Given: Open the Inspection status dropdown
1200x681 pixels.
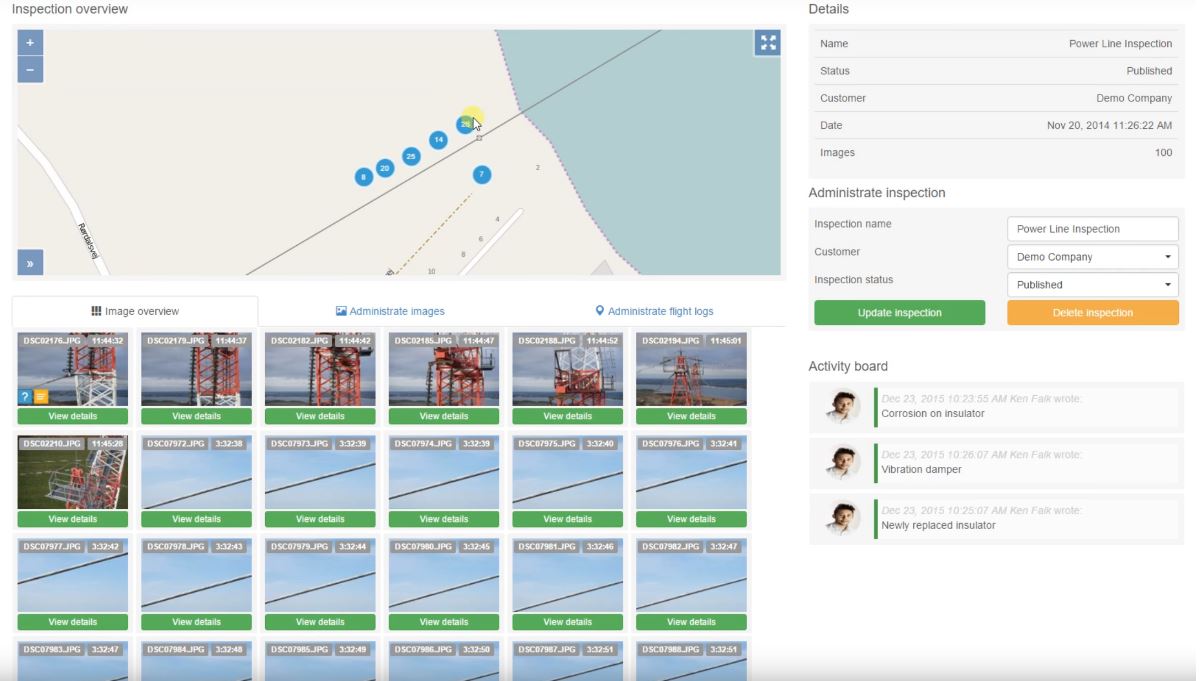Looking at the screenshot, I should tap(1092, 285).
